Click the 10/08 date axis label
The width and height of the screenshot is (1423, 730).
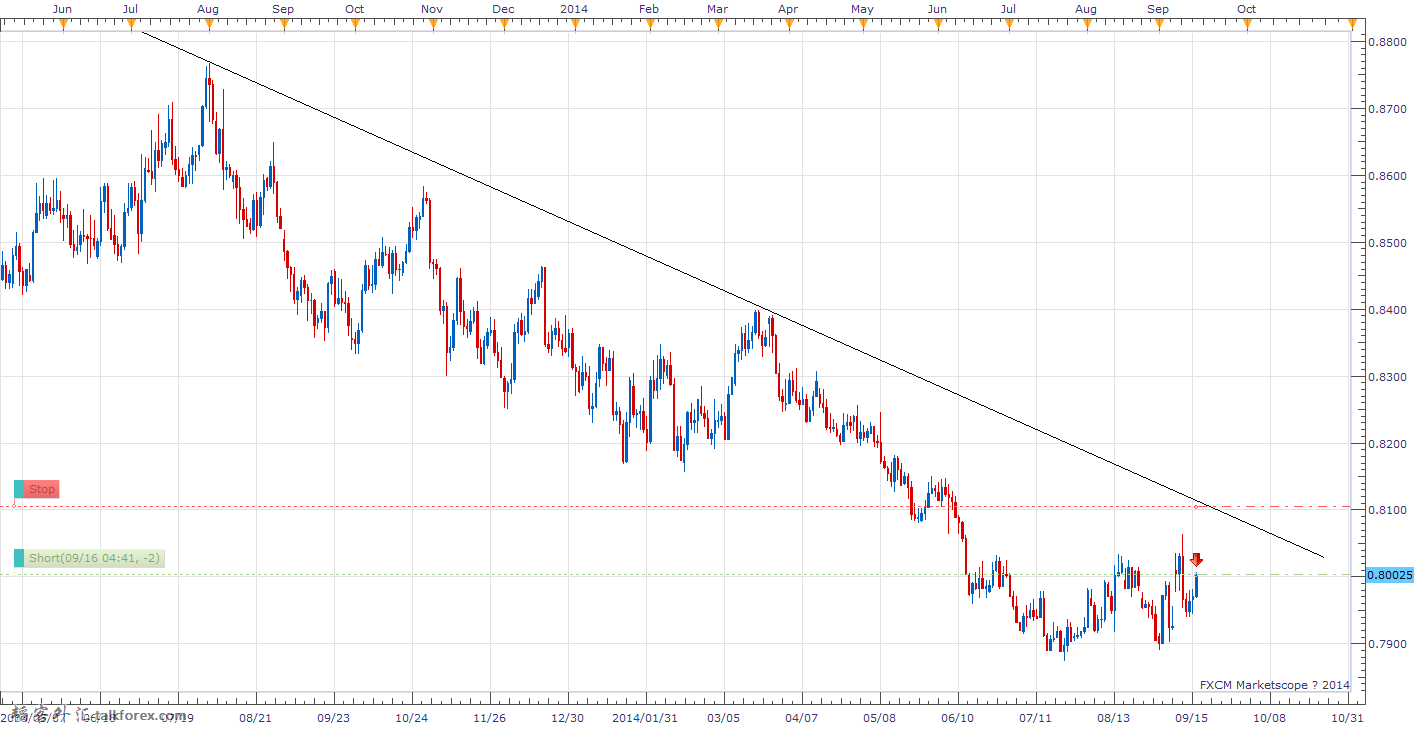click(x=1269, y=717)
